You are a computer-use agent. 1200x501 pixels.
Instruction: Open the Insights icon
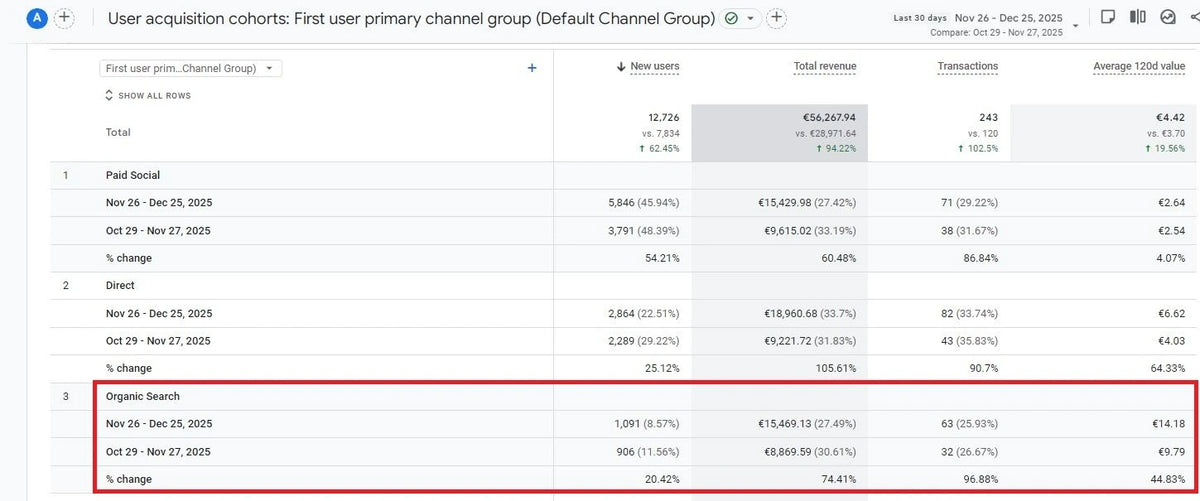coord(1167,17)
